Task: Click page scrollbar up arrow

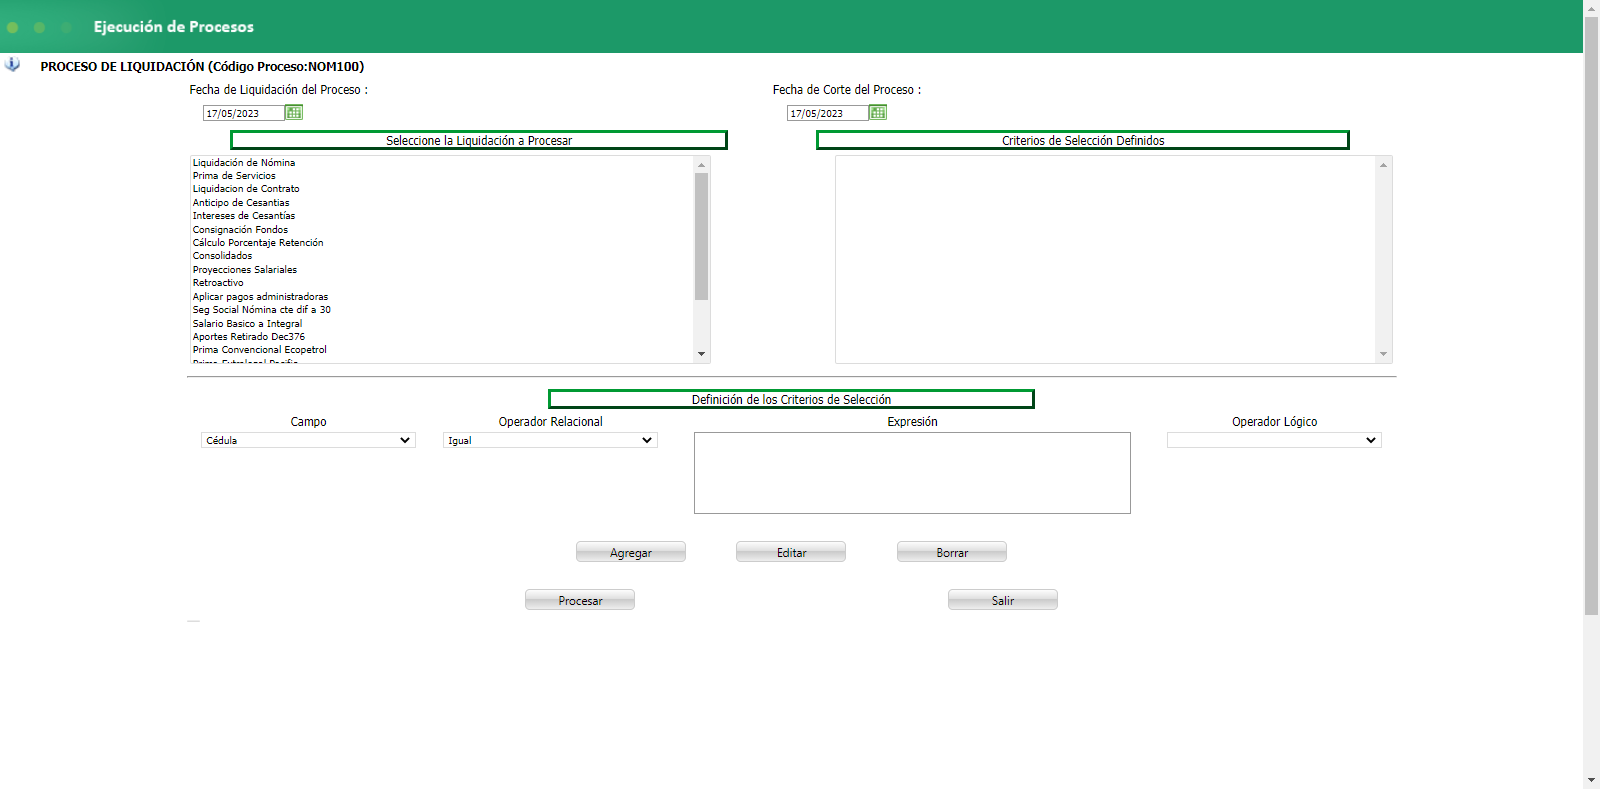Action: tap(1591, 8)
